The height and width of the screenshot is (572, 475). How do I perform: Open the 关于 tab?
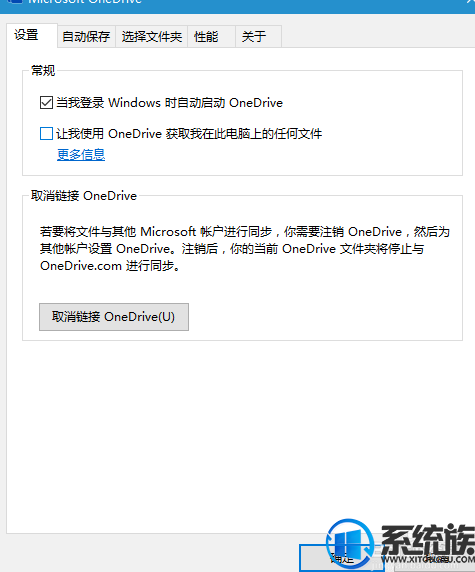pos(259,36)
